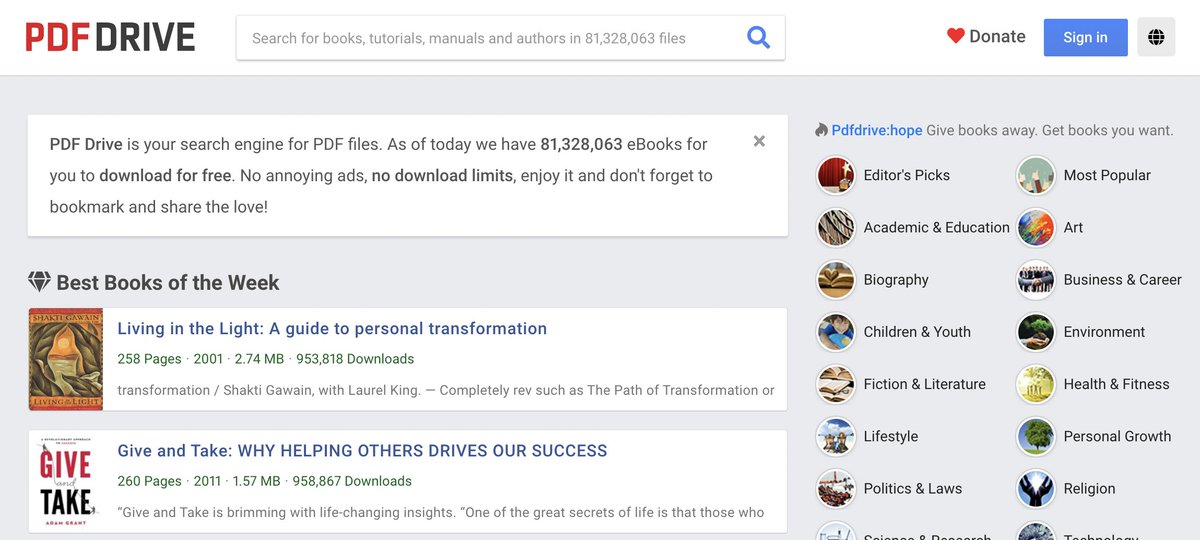Click the Environment category circle icon
The height and width of the screenshot is (540, 1200).
(1036, 332)
